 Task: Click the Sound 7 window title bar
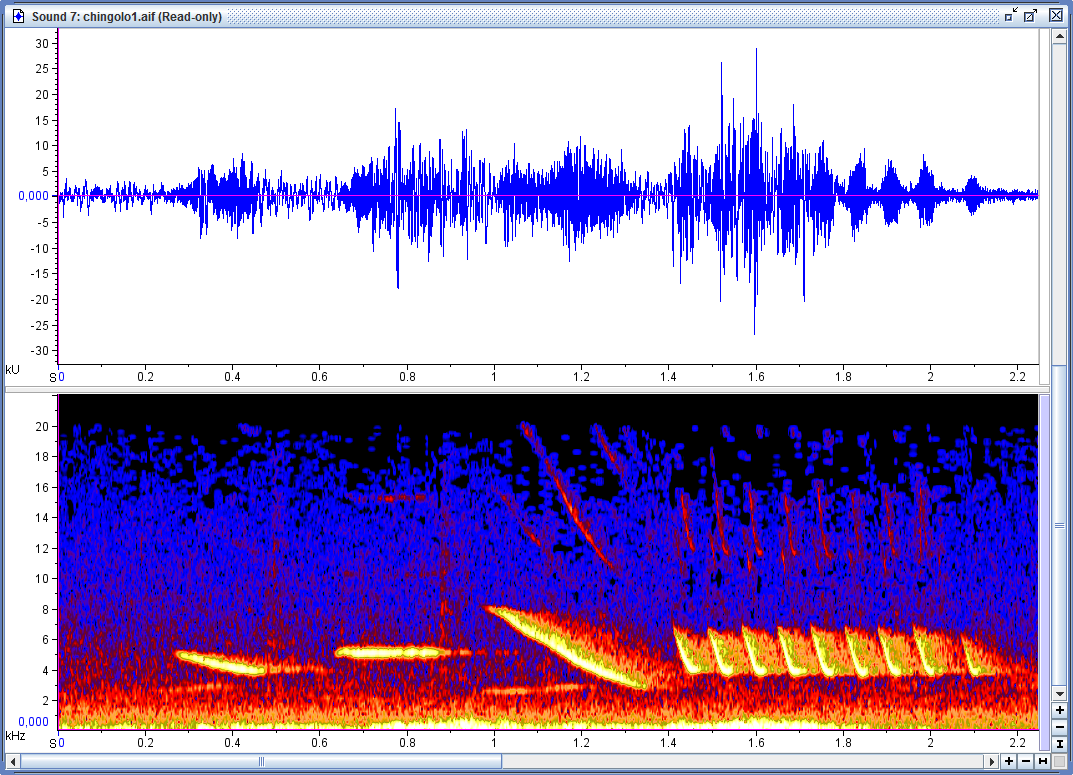tap(500, 16)
